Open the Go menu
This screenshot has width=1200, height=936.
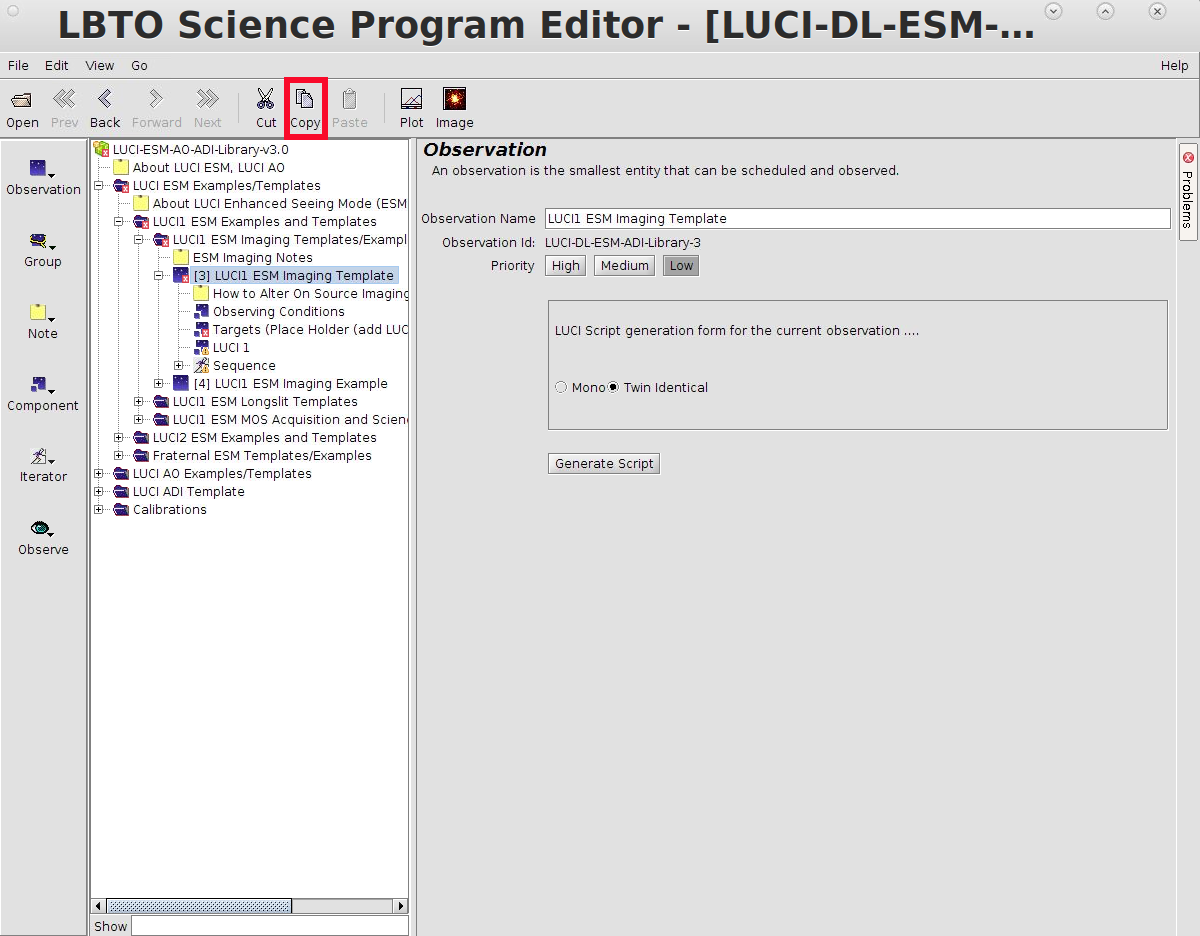tap(139, 65)
